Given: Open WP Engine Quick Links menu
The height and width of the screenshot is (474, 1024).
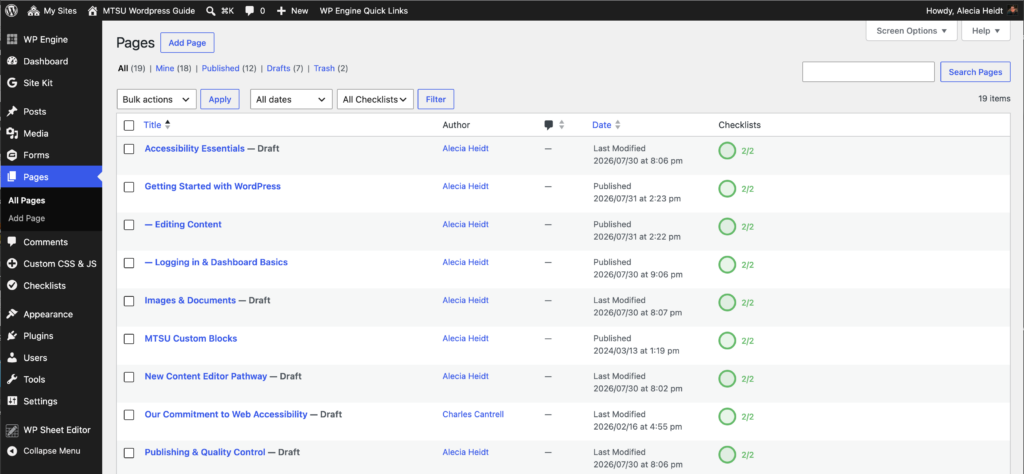Looking at the screenshot, I should pos(364,11).
